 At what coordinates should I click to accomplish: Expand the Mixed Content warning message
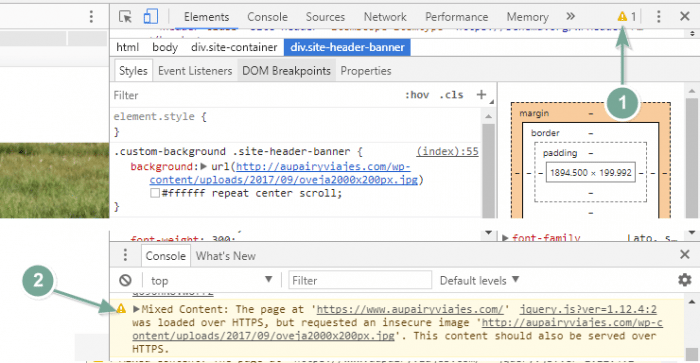136,309
